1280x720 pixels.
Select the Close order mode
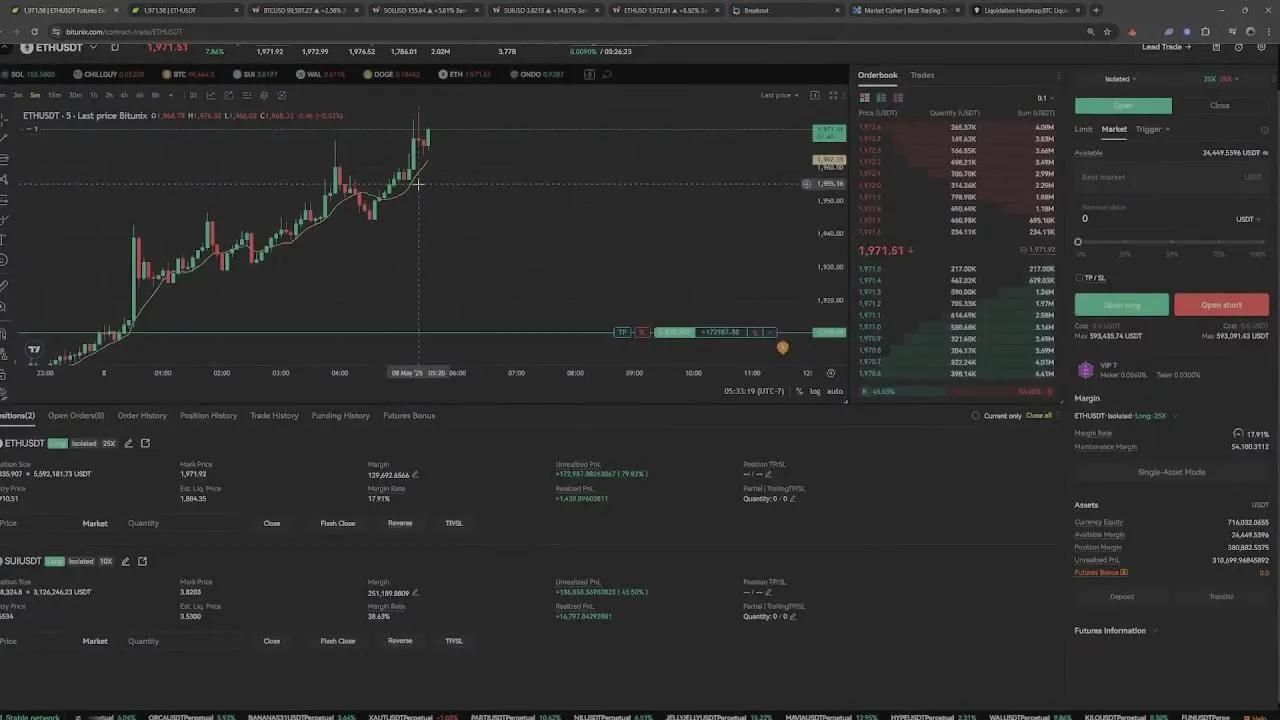[x=1220, y=105]
